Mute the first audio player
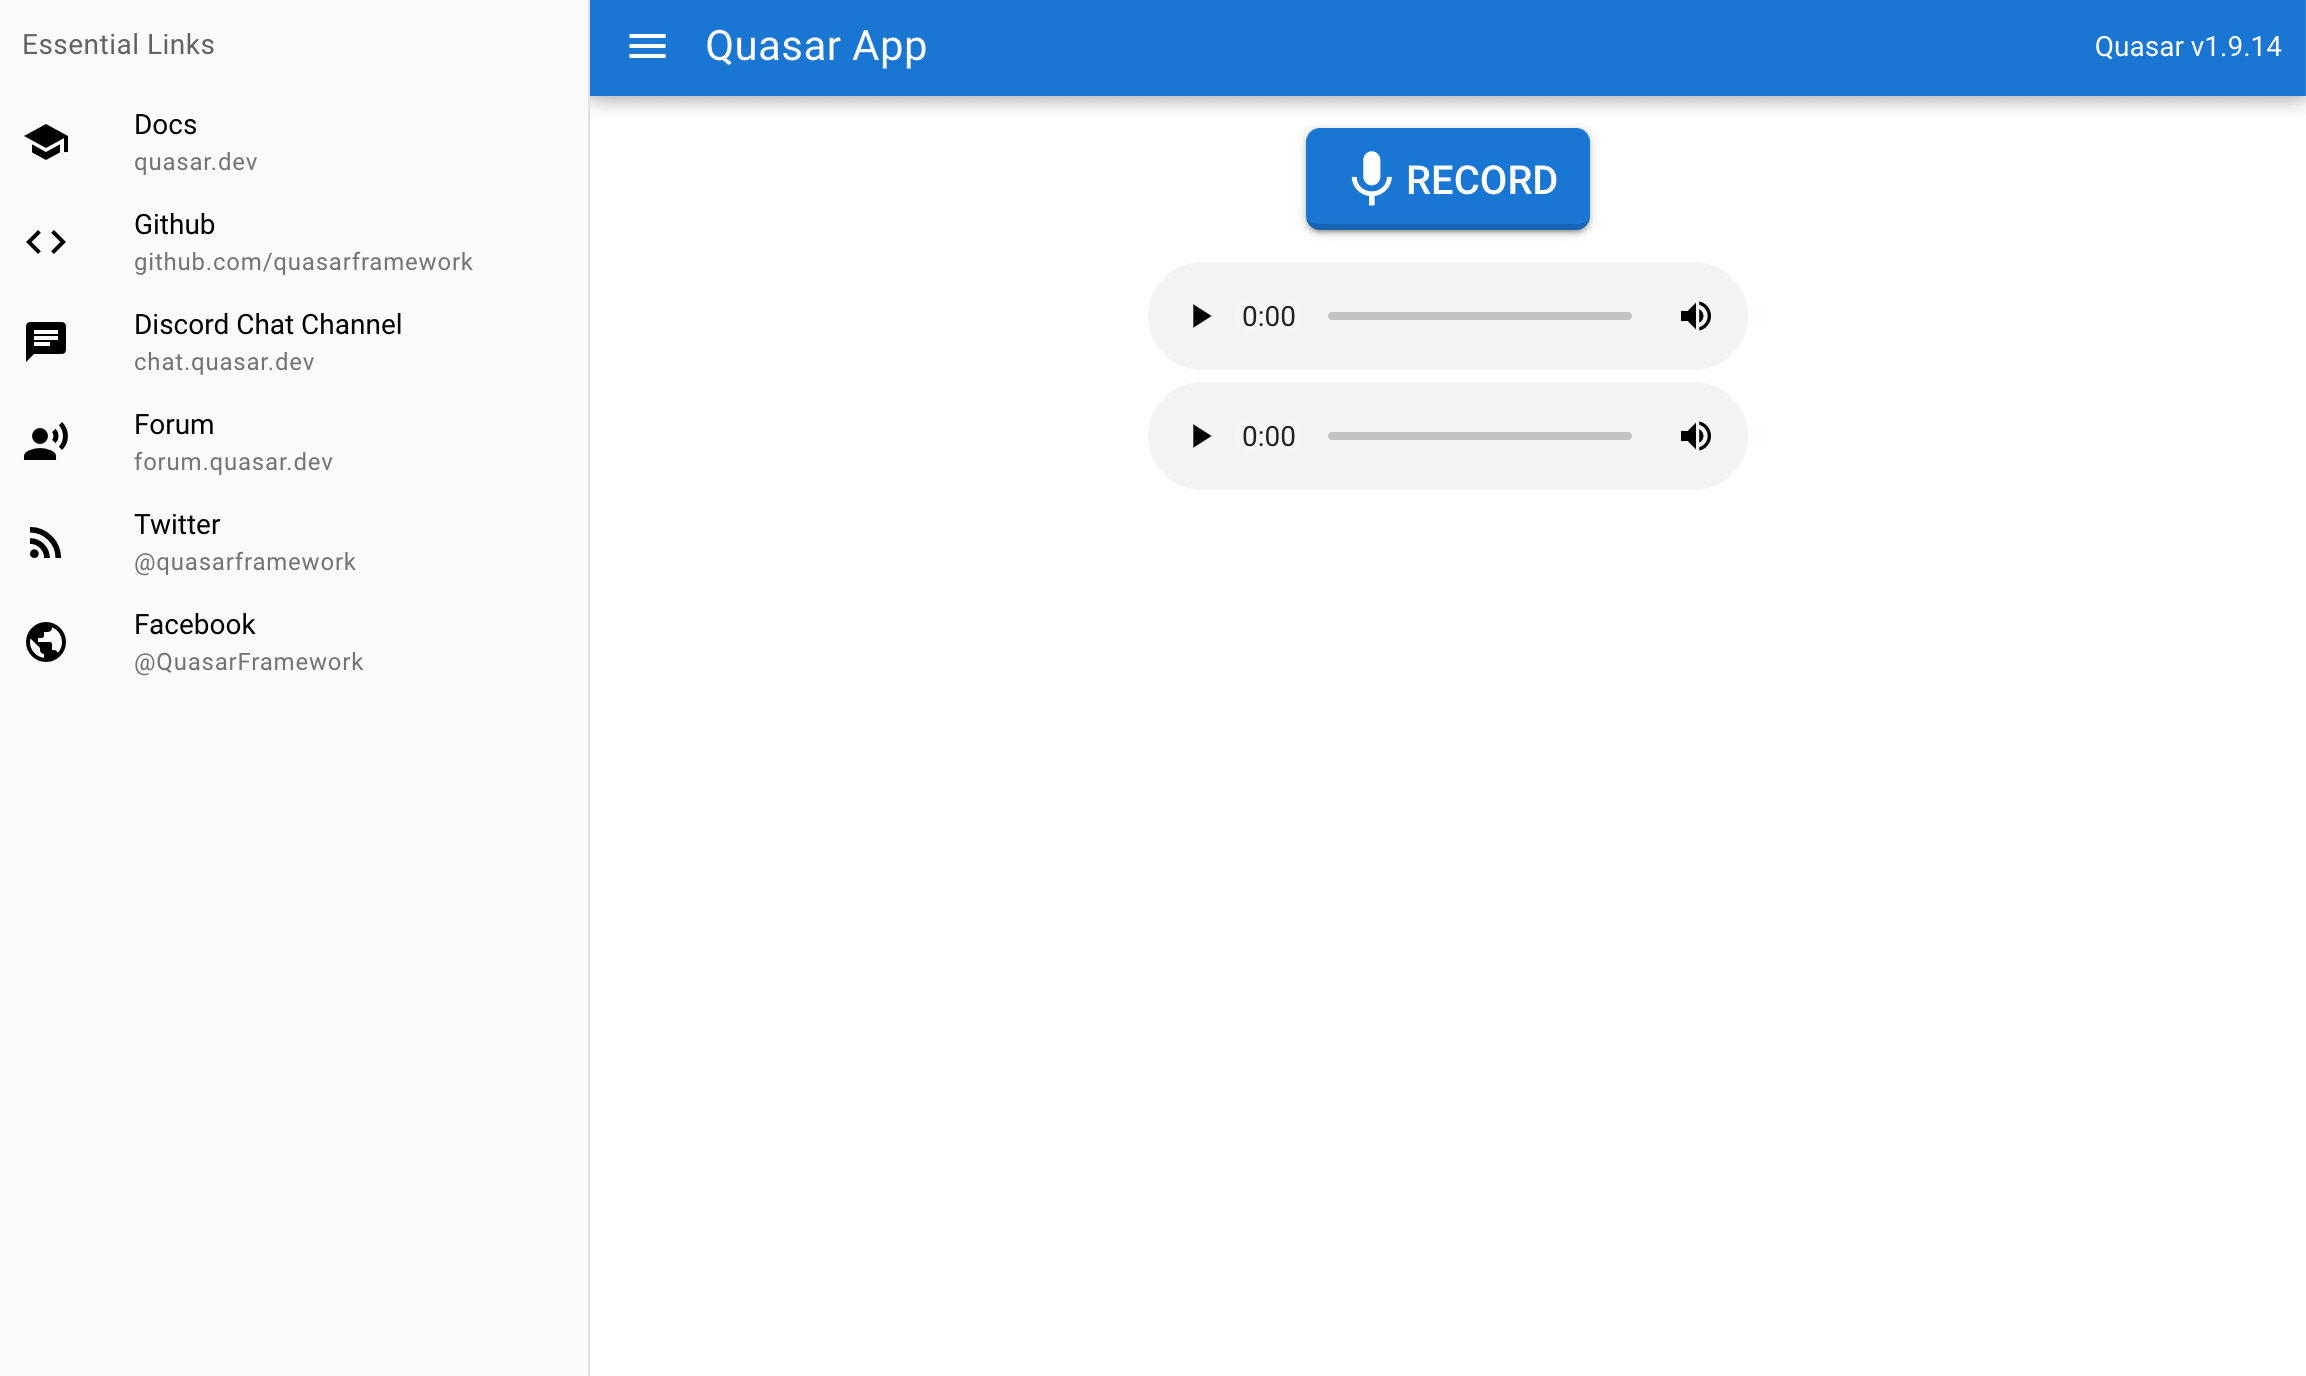The height and width of the screenshot is (1376, 2306). pos(1695,315)
